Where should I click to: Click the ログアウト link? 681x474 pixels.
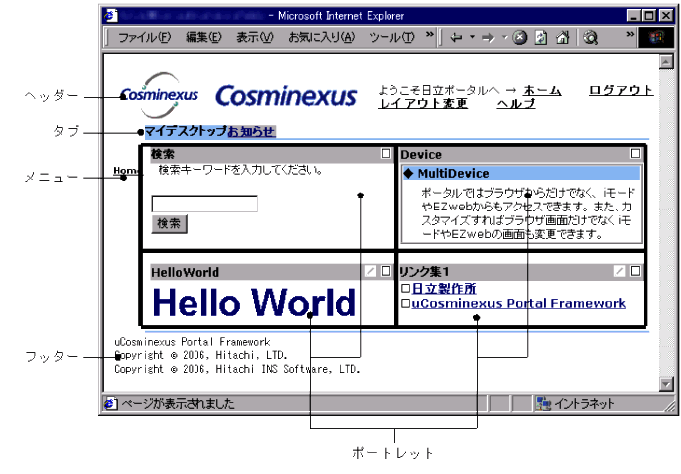click(x=621, y=90)
